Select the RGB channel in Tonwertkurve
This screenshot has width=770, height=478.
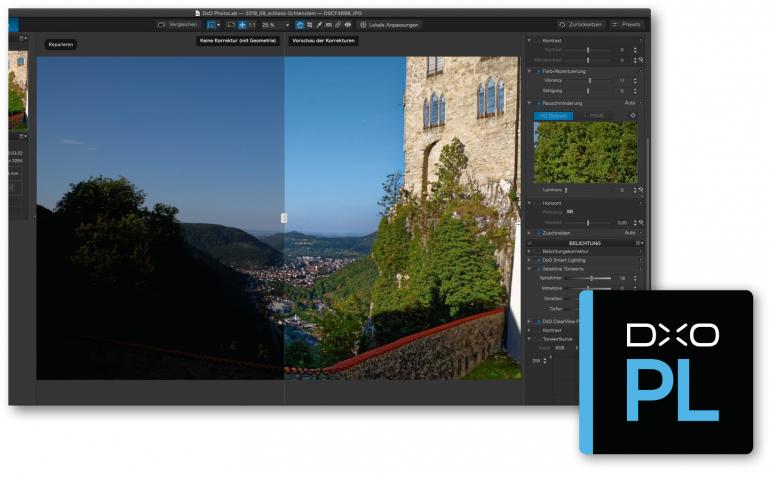coord(559,348)
